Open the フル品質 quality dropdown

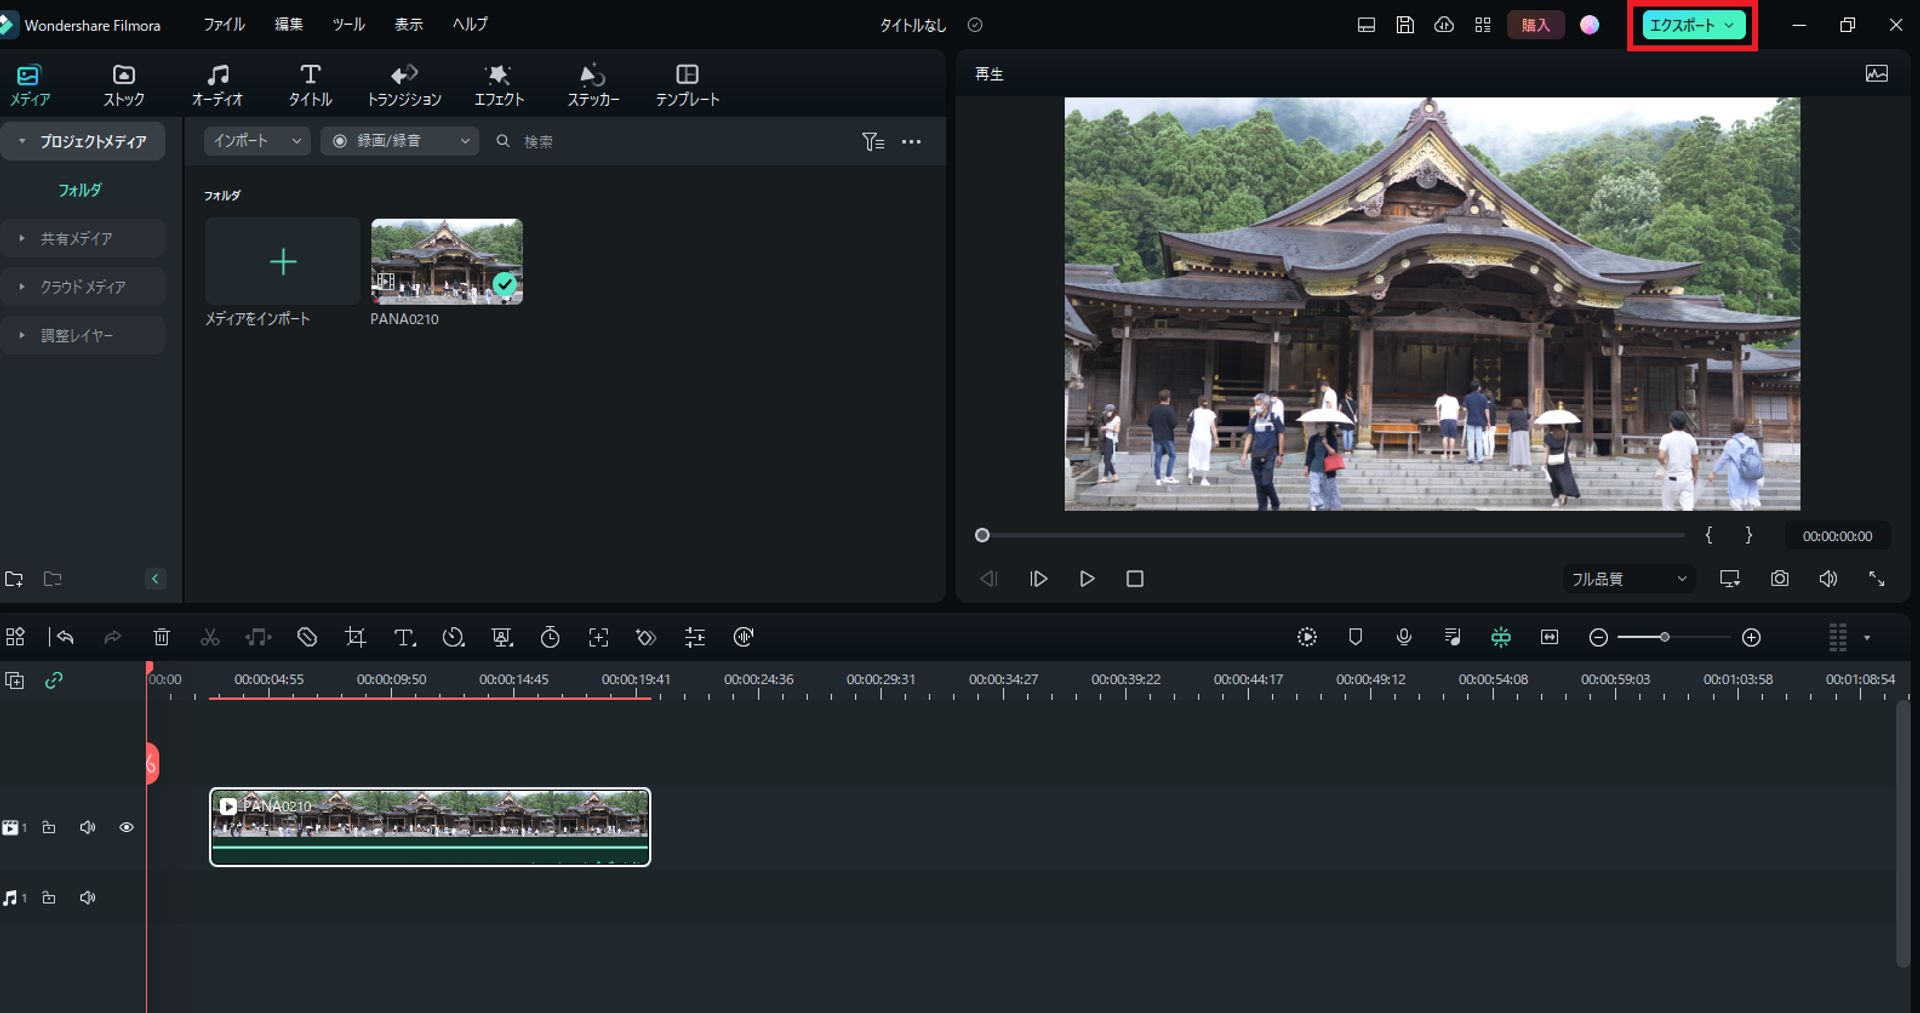point(1628,579)
